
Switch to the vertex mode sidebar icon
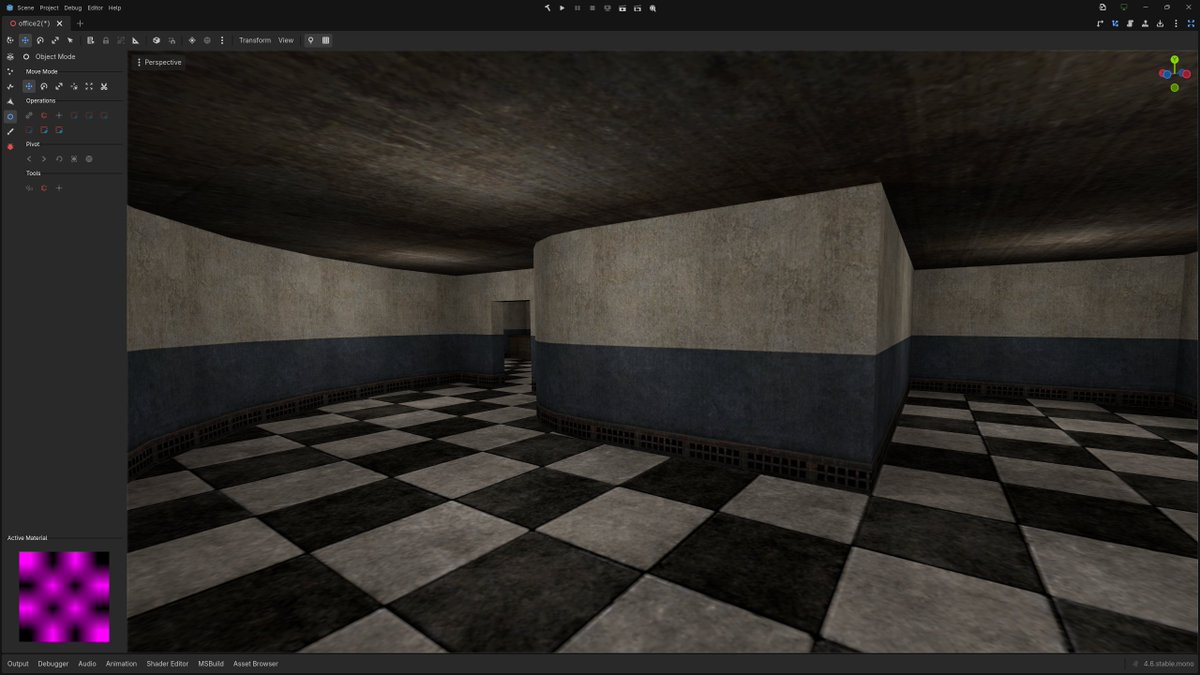(x=10, y=72)
